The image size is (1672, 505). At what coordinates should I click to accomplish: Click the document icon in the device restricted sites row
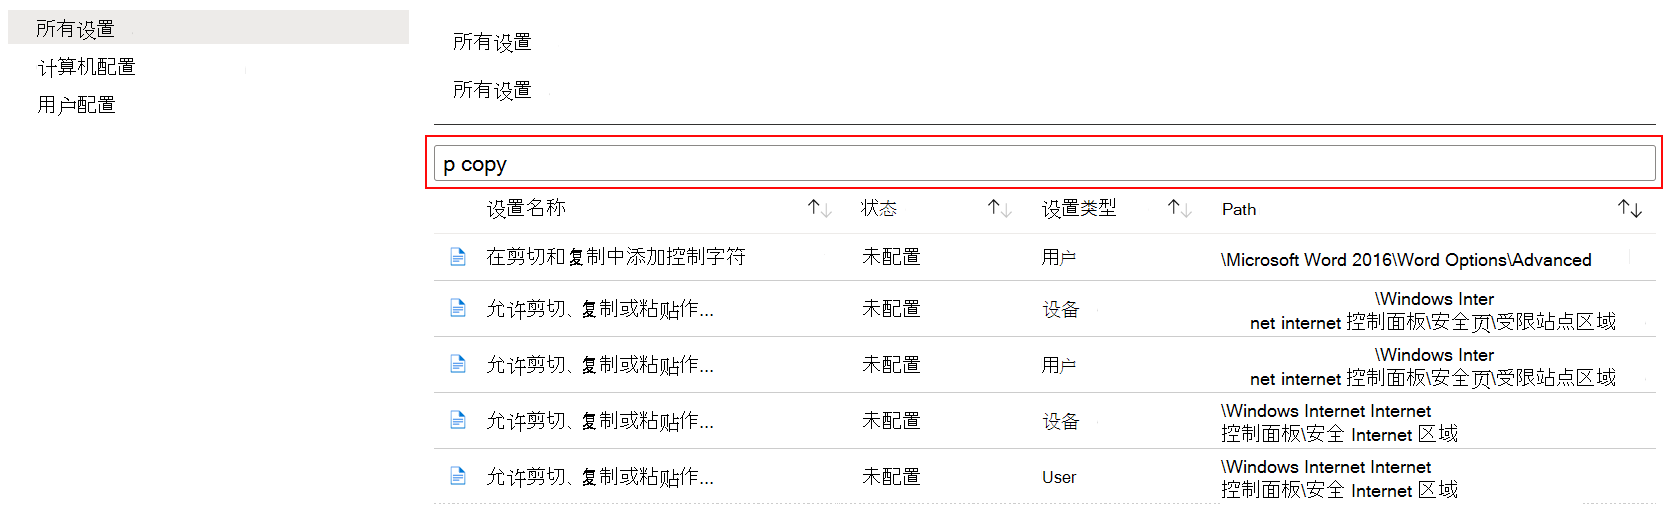click(458, 308)
